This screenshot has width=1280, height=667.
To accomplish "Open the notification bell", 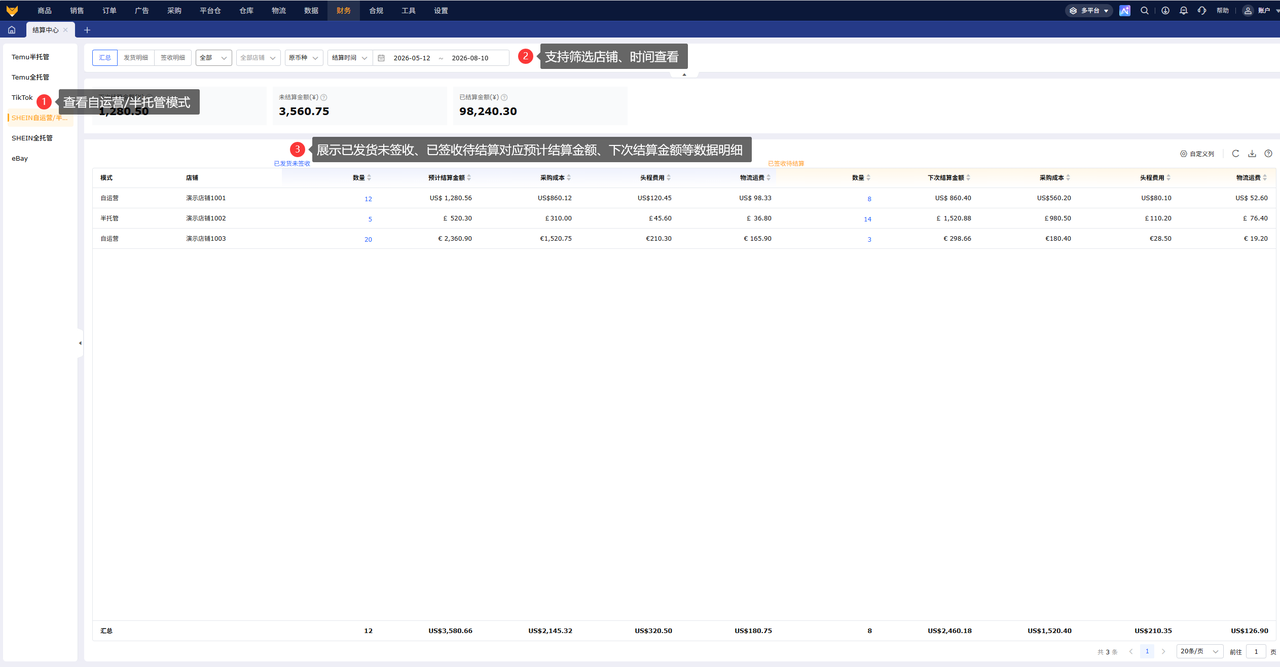I will coord(1183,10).
